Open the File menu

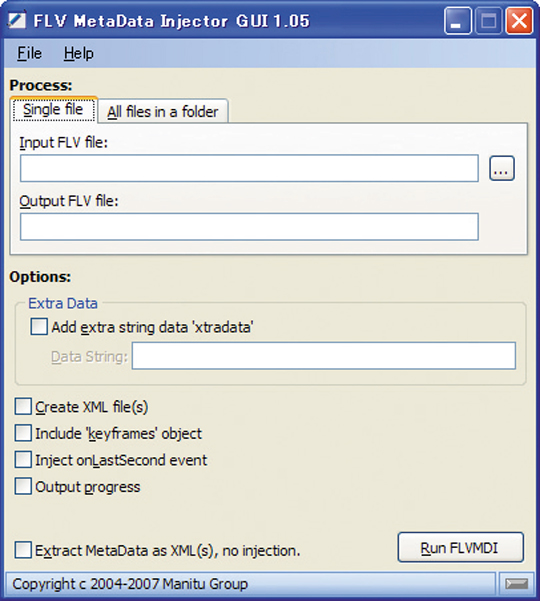(x=29, y=53)
